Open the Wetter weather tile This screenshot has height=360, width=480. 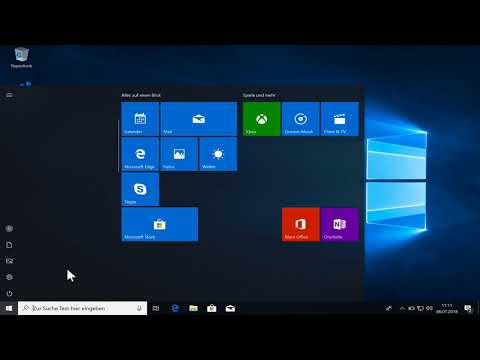coord(218,154)
